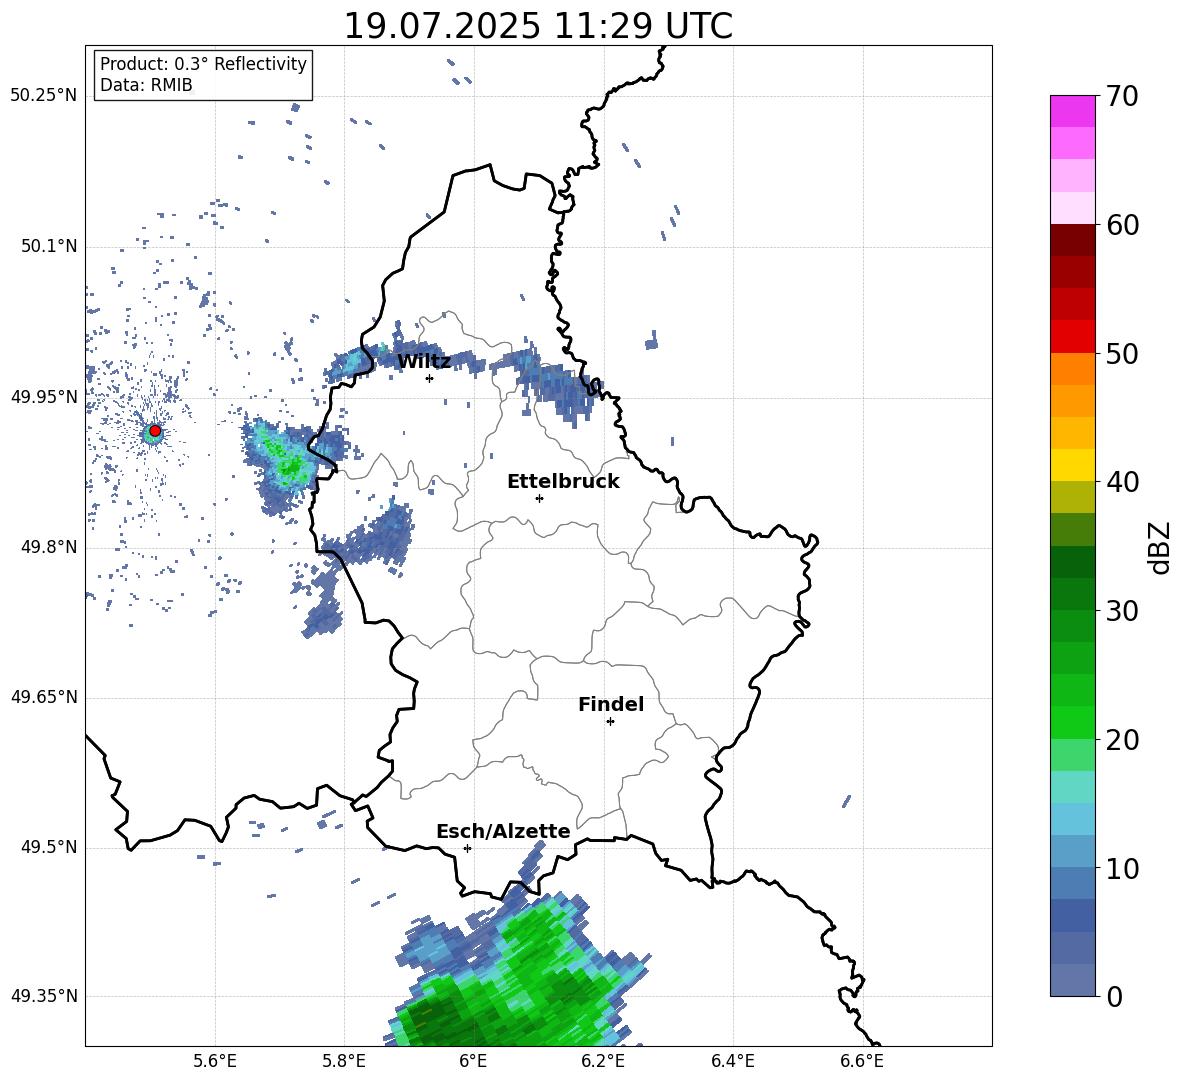
Task: Click the colorbar tick label 10
Action: (x=1122, y=868)
